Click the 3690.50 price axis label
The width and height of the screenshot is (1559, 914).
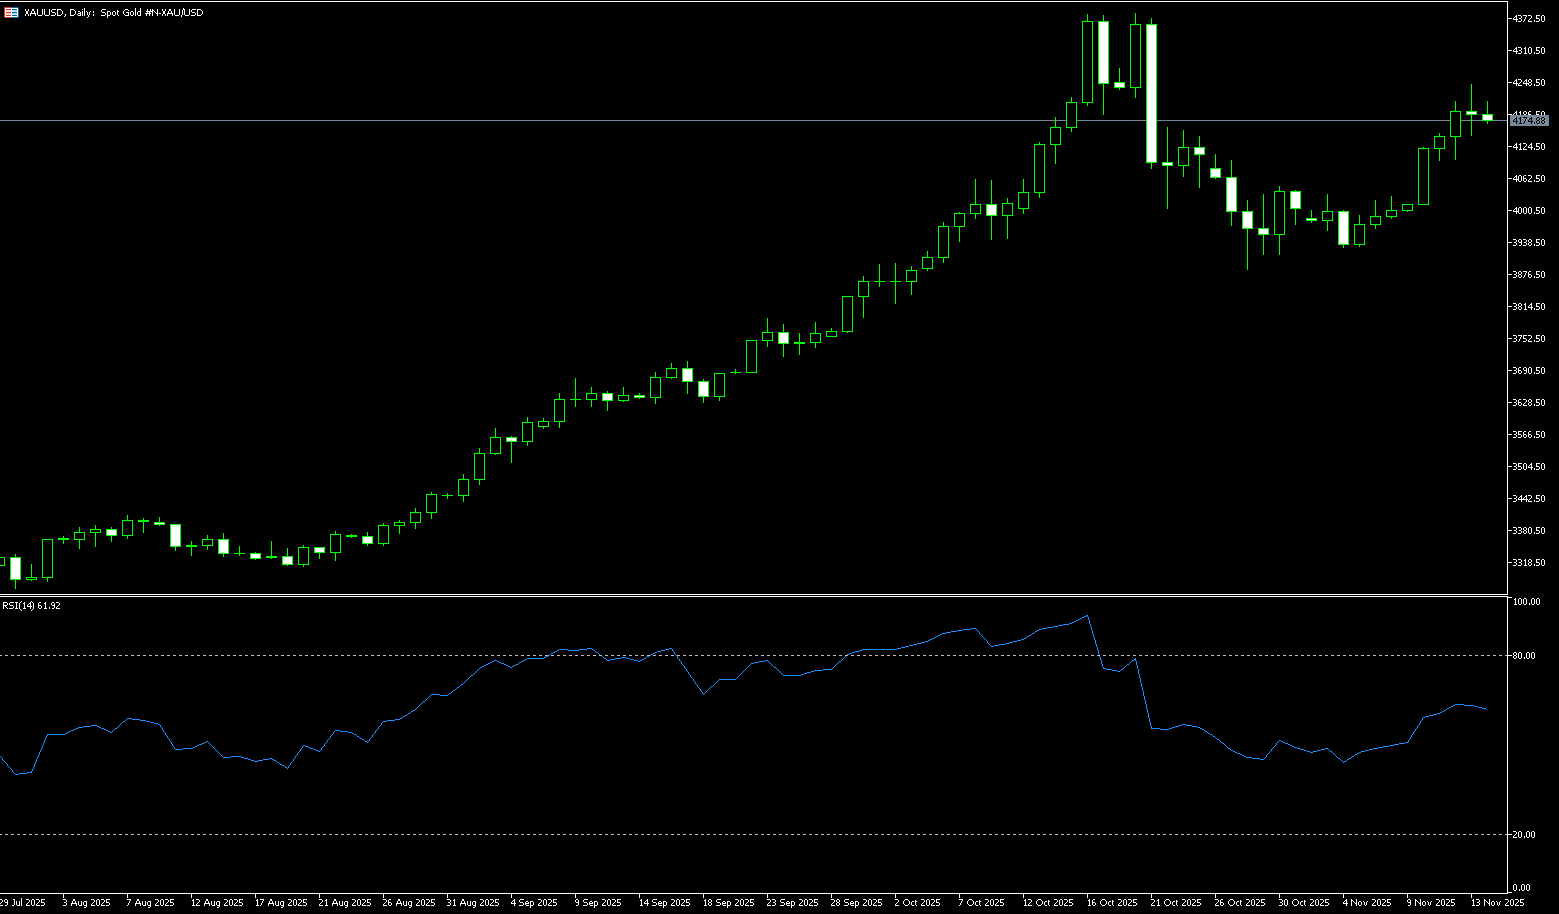(x=1529, y=371)
